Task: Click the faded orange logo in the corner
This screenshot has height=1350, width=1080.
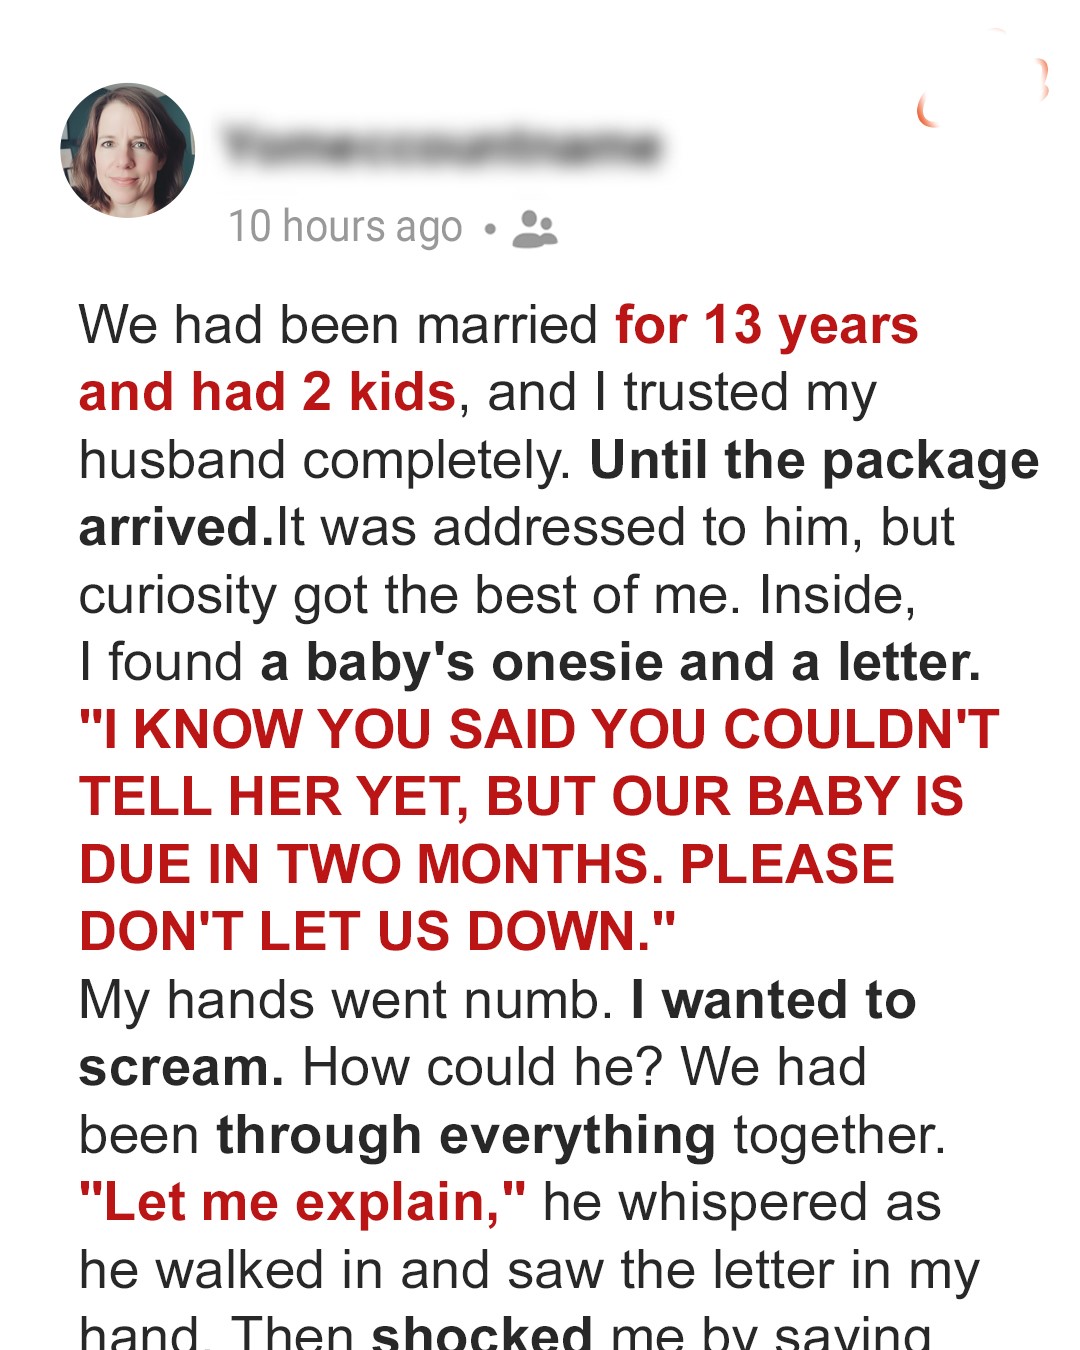Action: [x=983, y=92]
